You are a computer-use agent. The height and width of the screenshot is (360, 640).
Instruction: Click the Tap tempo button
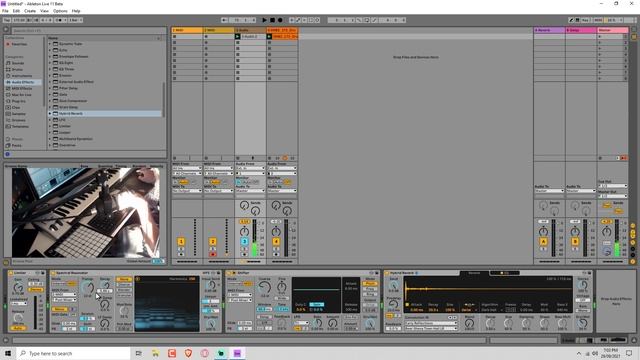[x=7, y=20]
